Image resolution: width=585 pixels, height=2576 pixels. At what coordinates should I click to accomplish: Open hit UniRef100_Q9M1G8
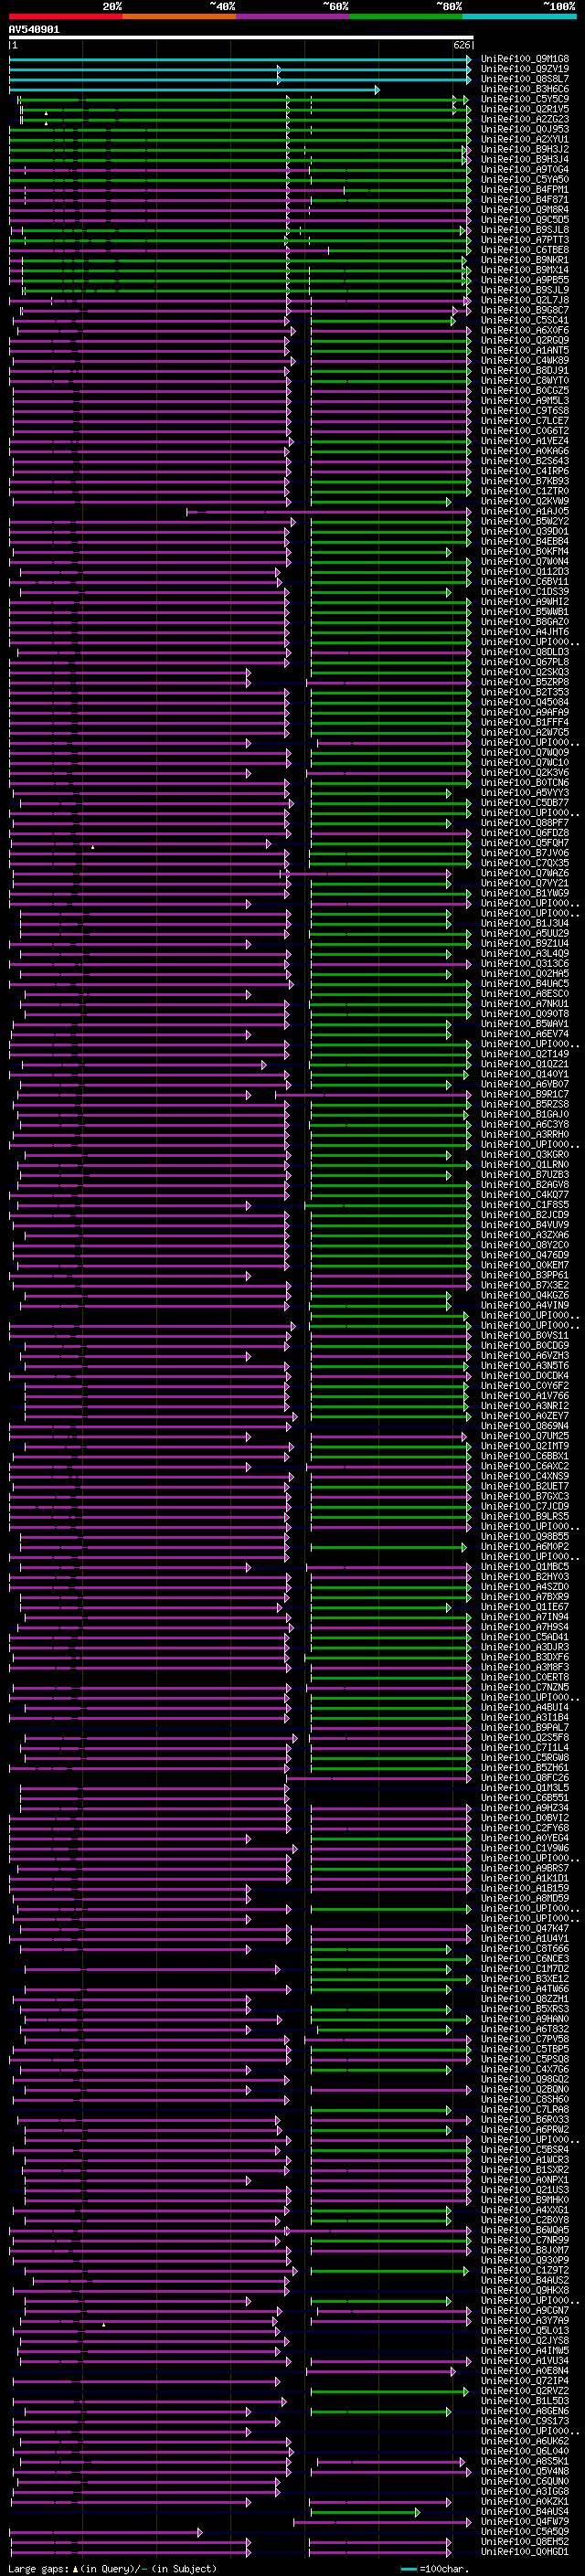[525, 59]
